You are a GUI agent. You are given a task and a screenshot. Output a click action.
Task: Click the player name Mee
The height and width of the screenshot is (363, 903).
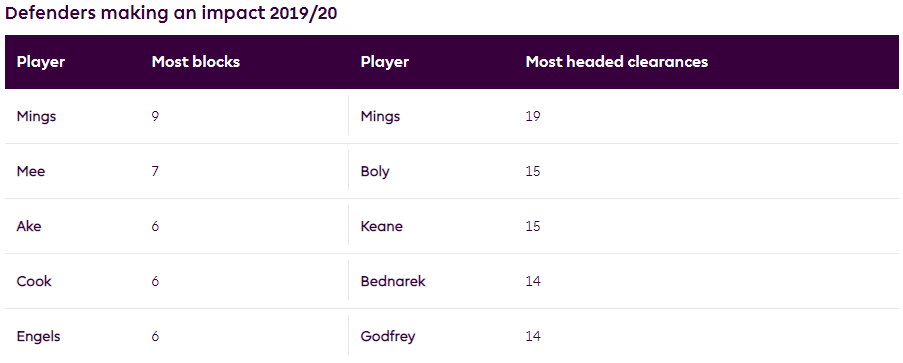point(31,172)
